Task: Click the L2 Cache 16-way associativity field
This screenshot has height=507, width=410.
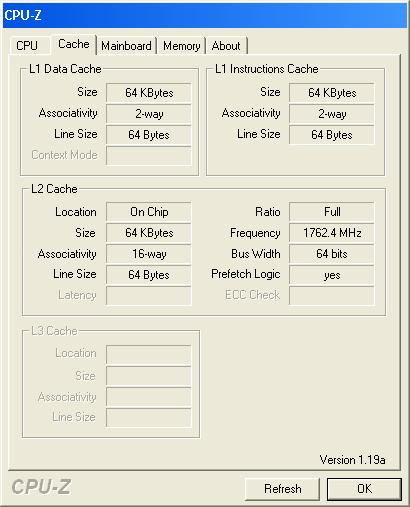Action: pos(149,254)
